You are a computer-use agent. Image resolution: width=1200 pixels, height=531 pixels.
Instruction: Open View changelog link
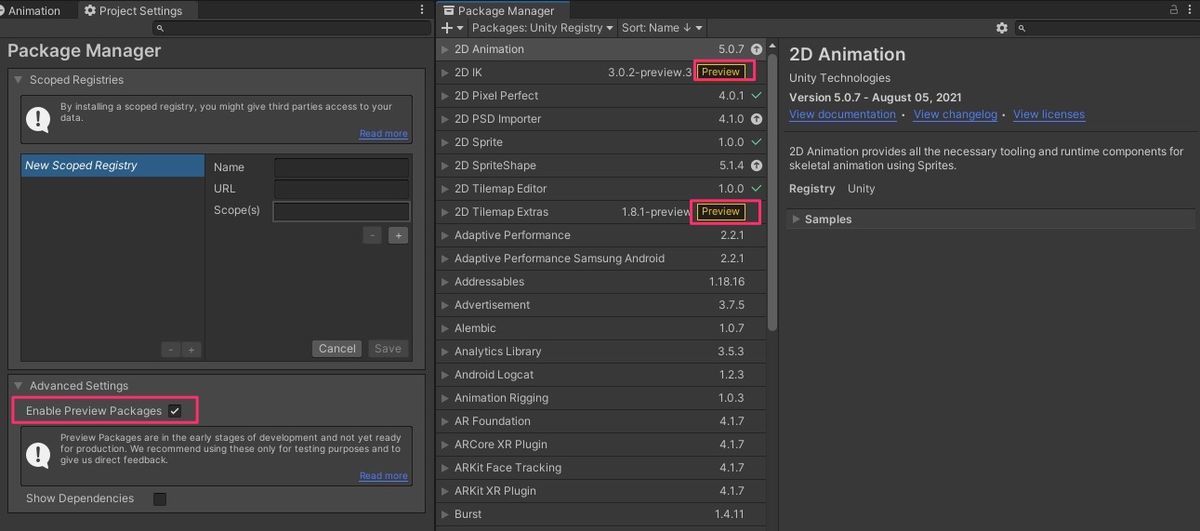tap(955, 115)
